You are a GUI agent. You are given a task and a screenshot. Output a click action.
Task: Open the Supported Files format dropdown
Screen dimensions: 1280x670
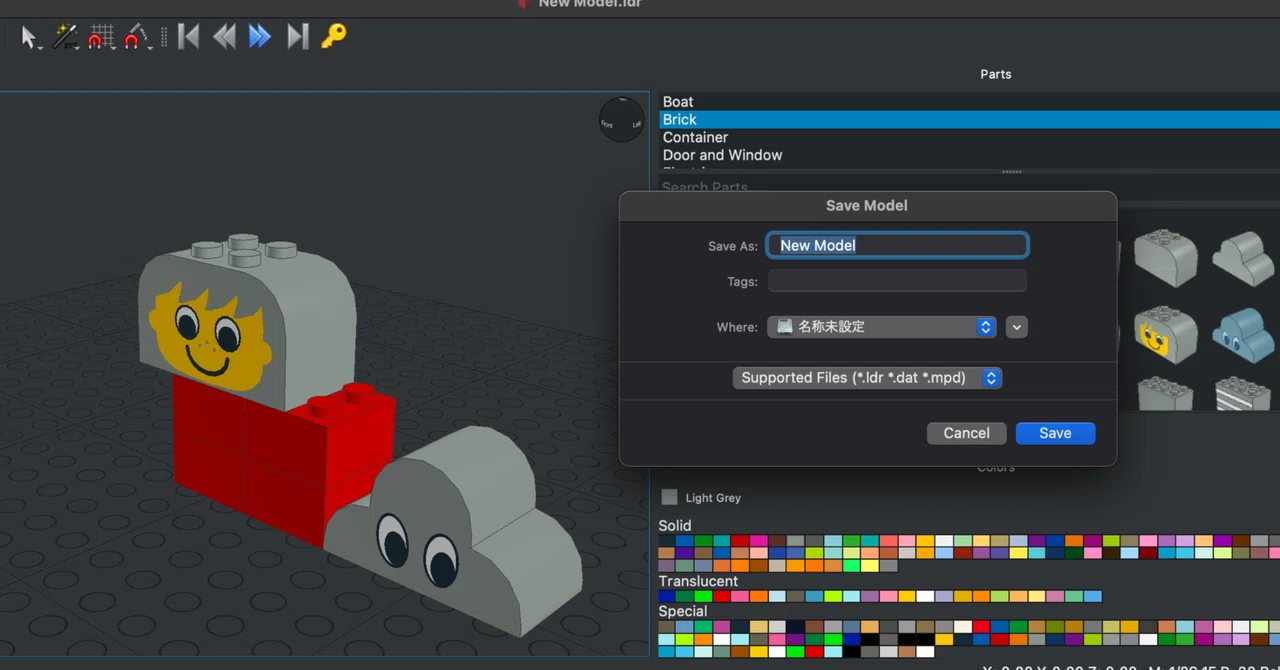(866, 378)
